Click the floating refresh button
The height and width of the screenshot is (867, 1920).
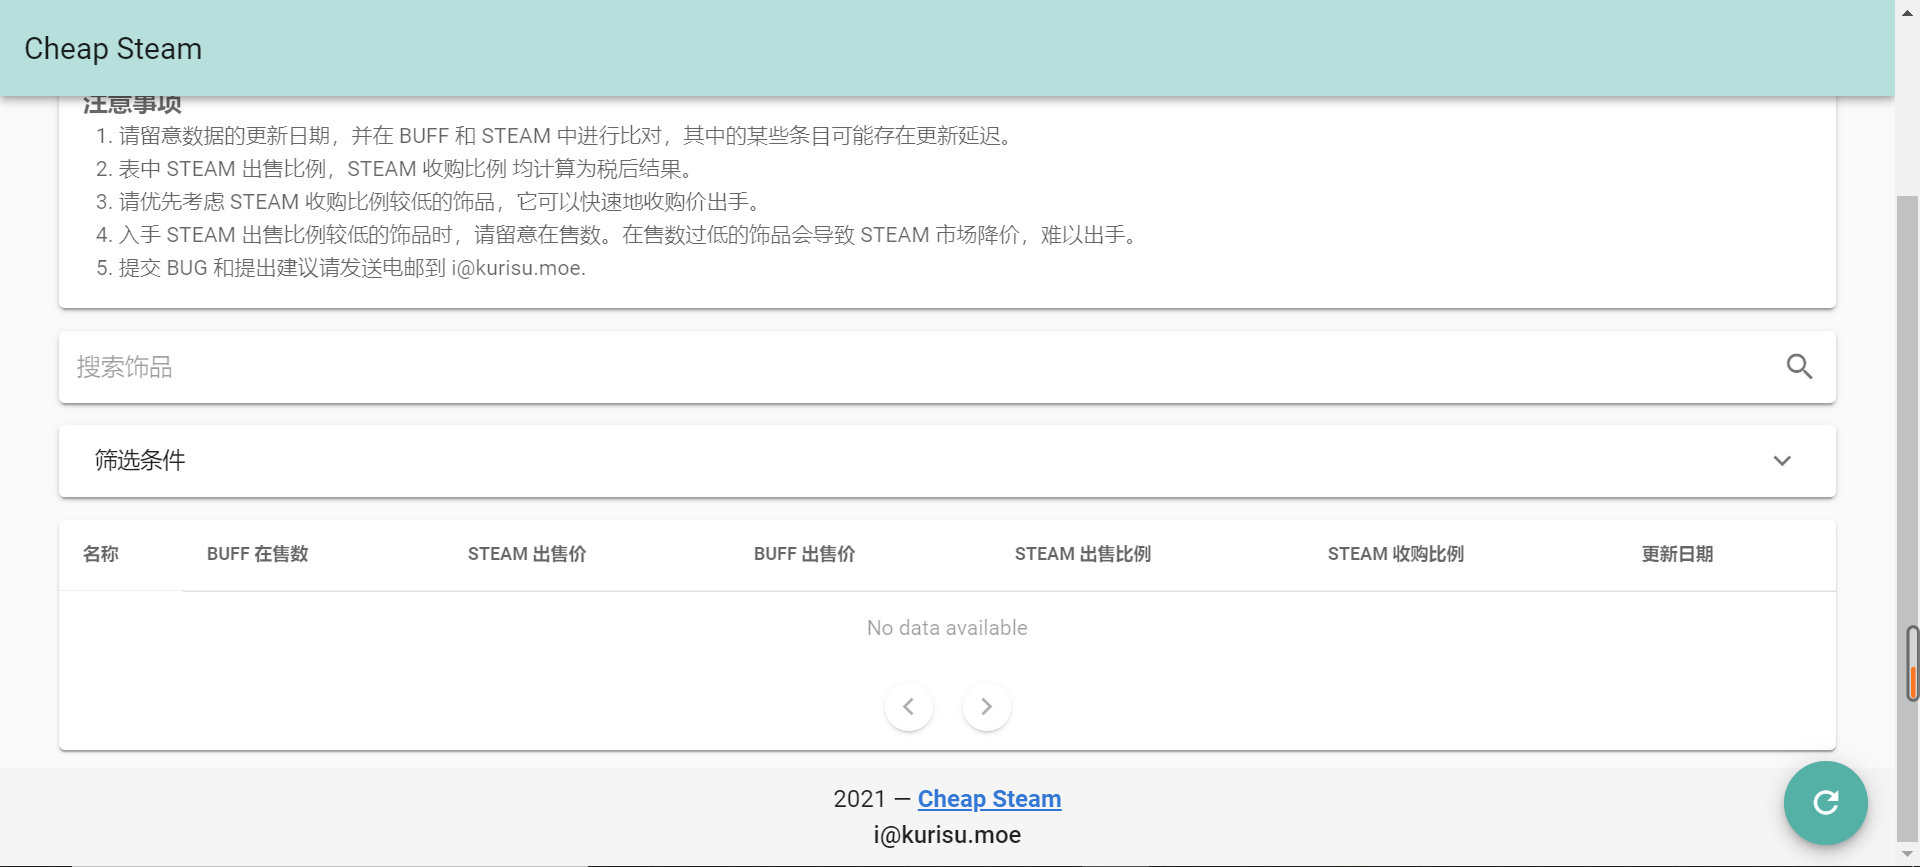click(x=1825, y=803)
